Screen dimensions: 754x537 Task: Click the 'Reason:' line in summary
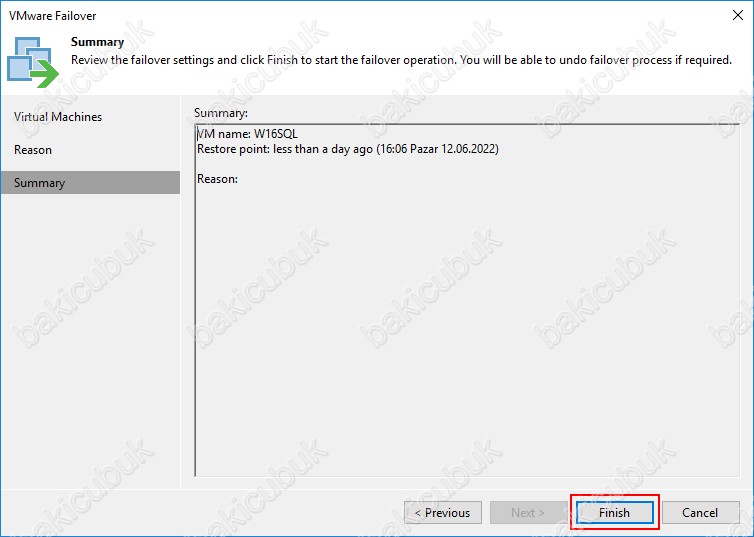tap(217, 179)
